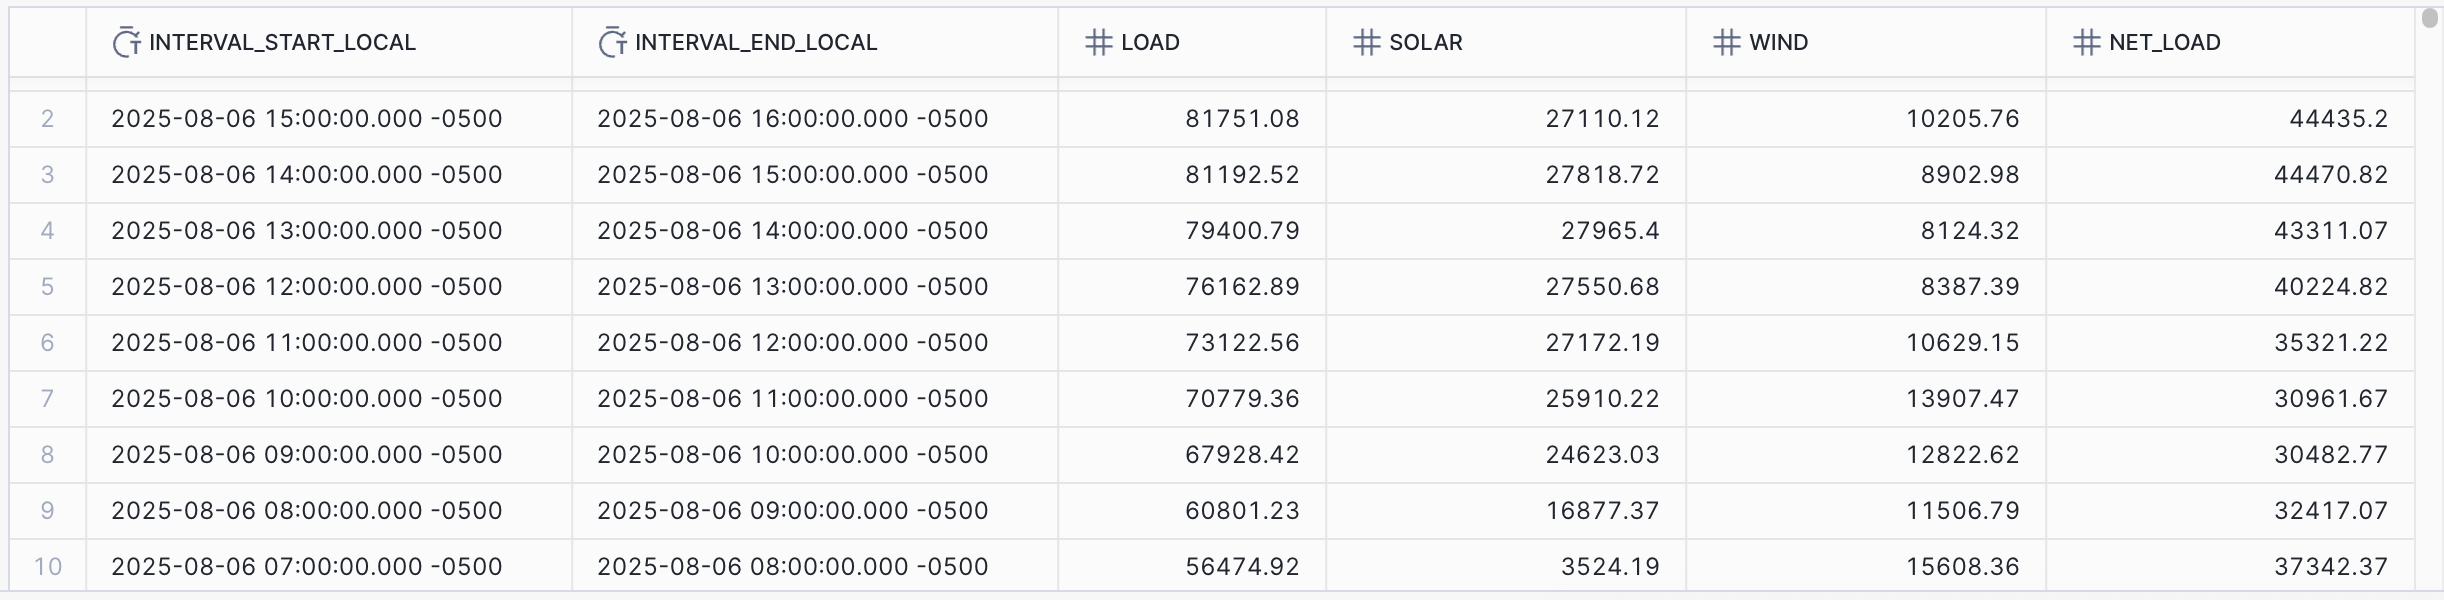
Task: Click the number type icon beside LOAD
Action: [1098, 43]
